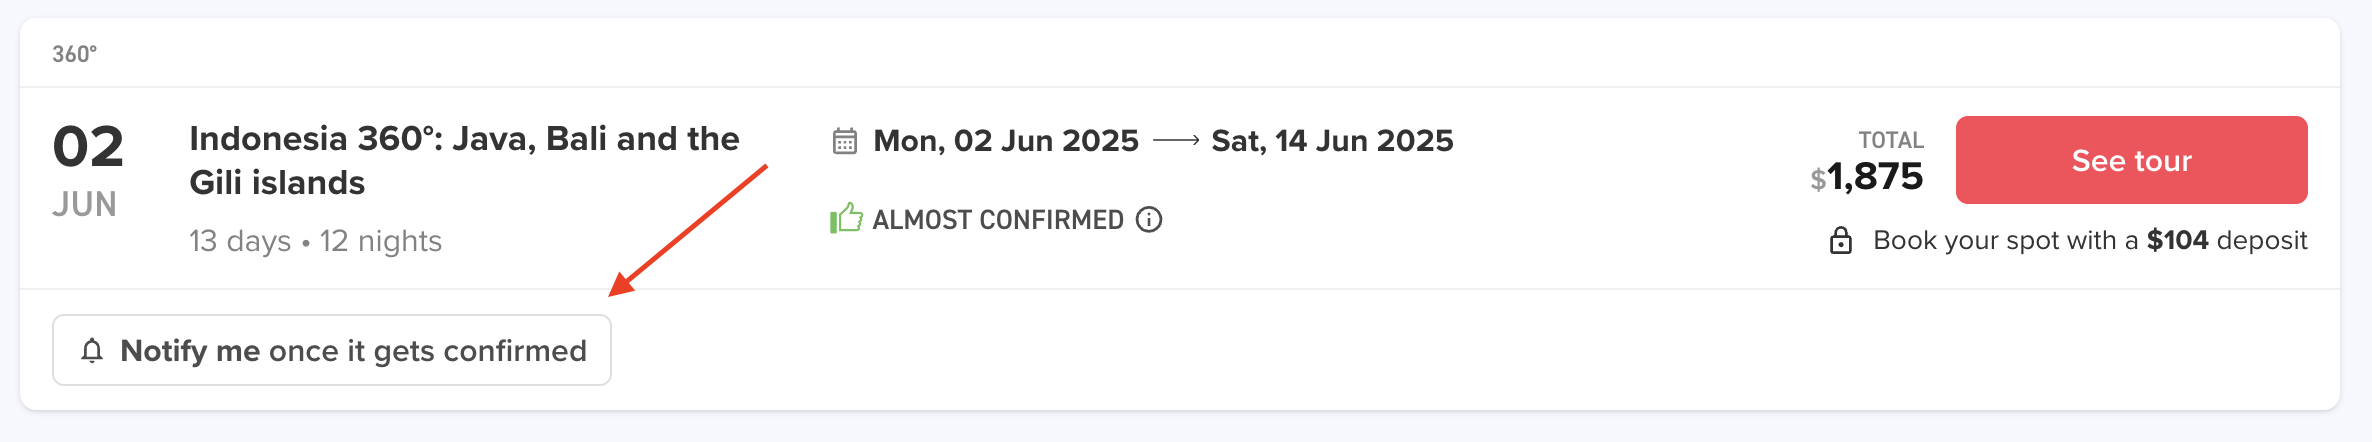Open the Indonesia 360° tour title
This screenshot has height=442, width=2372.
[464, 160]
